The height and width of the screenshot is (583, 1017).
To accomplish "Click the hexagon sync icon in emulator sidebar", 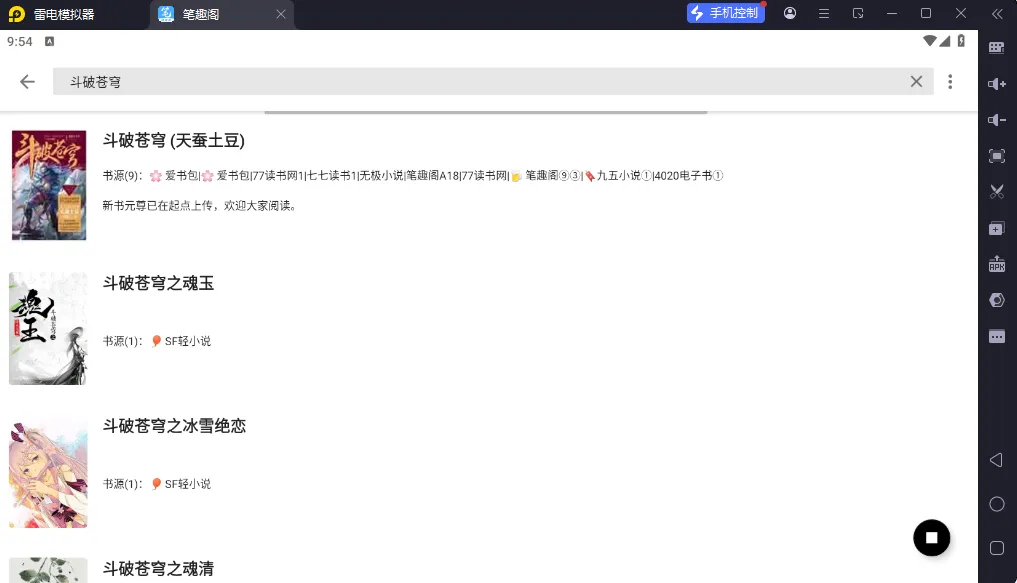I will (x=997, y=300).
